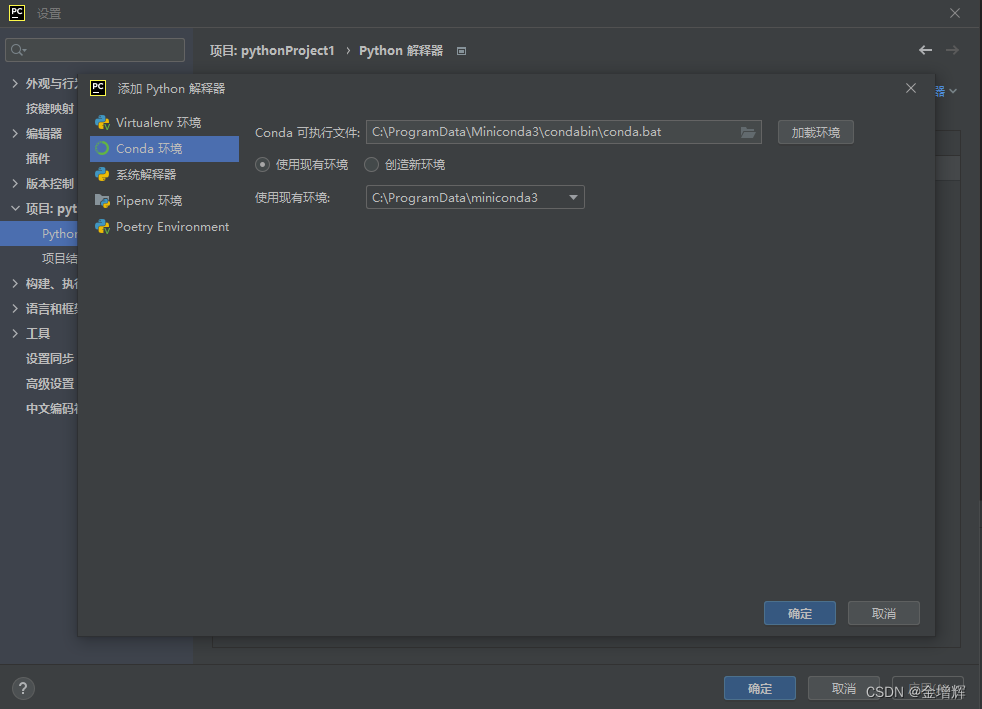The image size is (982, 709).
Task: Choose Virtualenv 环境 in the interpreter list
Action: coord(165,123)
